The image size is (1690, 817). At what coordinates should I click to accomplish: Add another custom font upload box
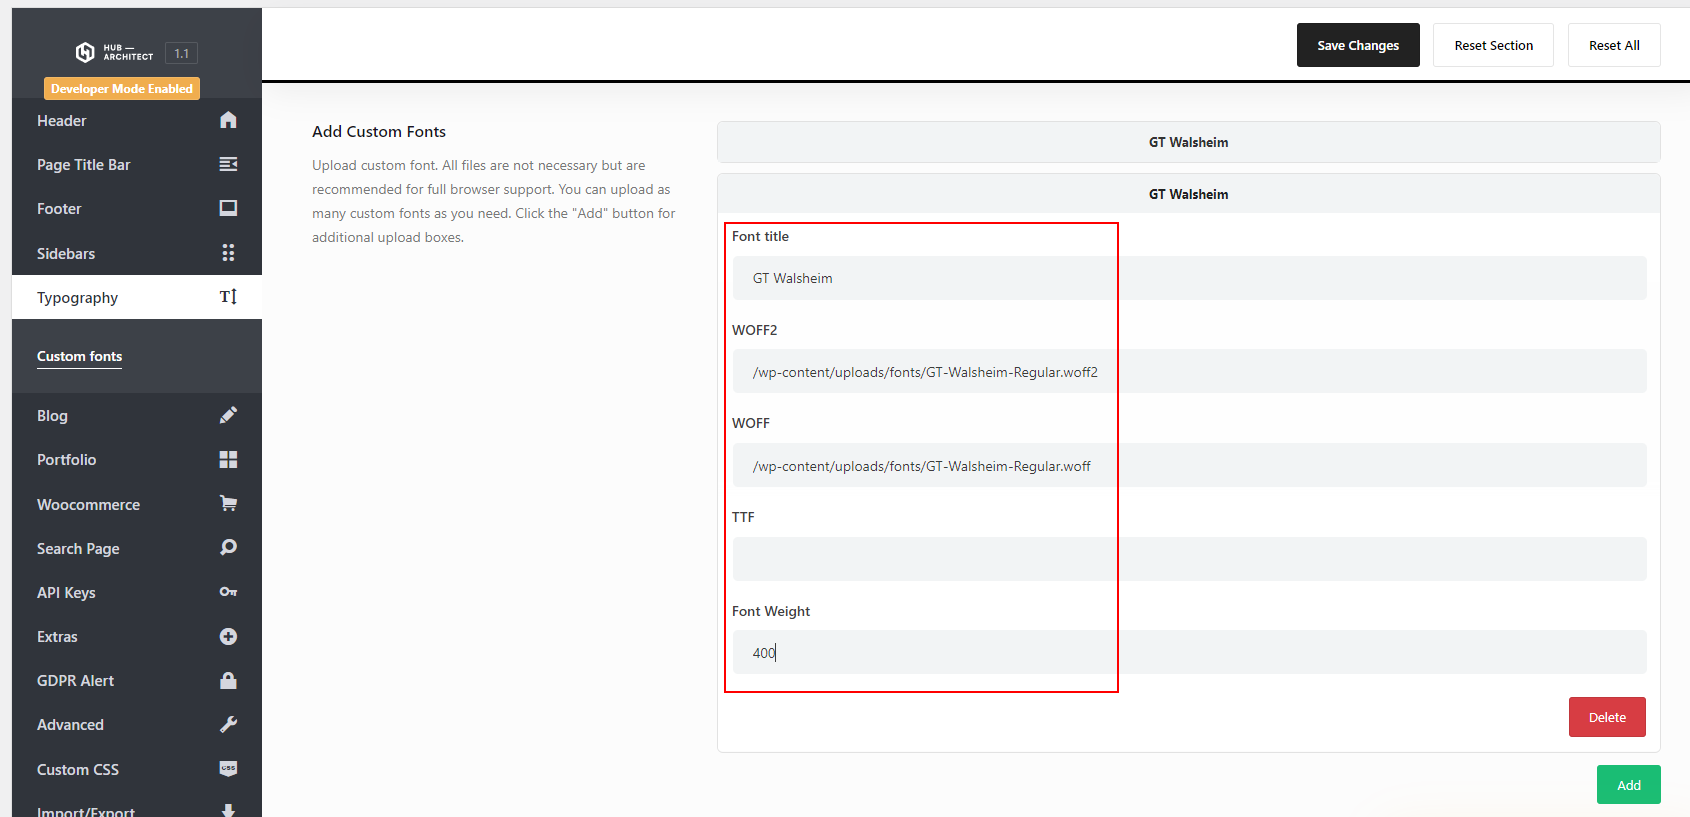pyautogui.click(x=1628, y=785)
